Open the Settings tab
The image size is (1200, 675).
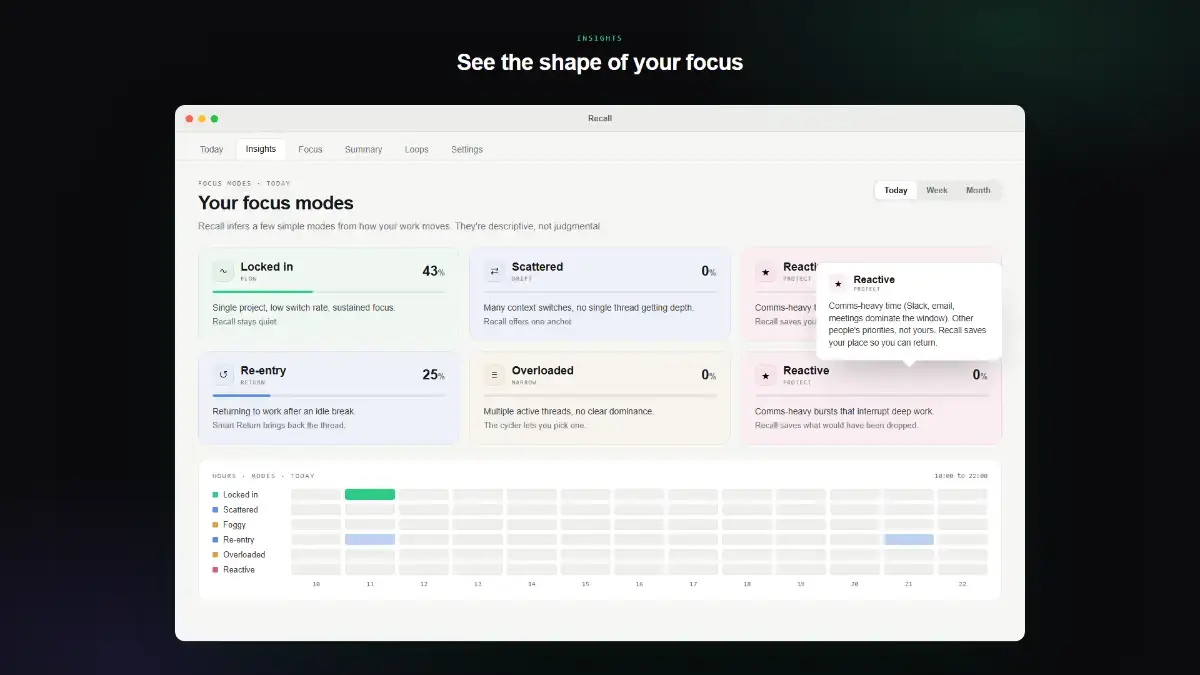(467, 149)
